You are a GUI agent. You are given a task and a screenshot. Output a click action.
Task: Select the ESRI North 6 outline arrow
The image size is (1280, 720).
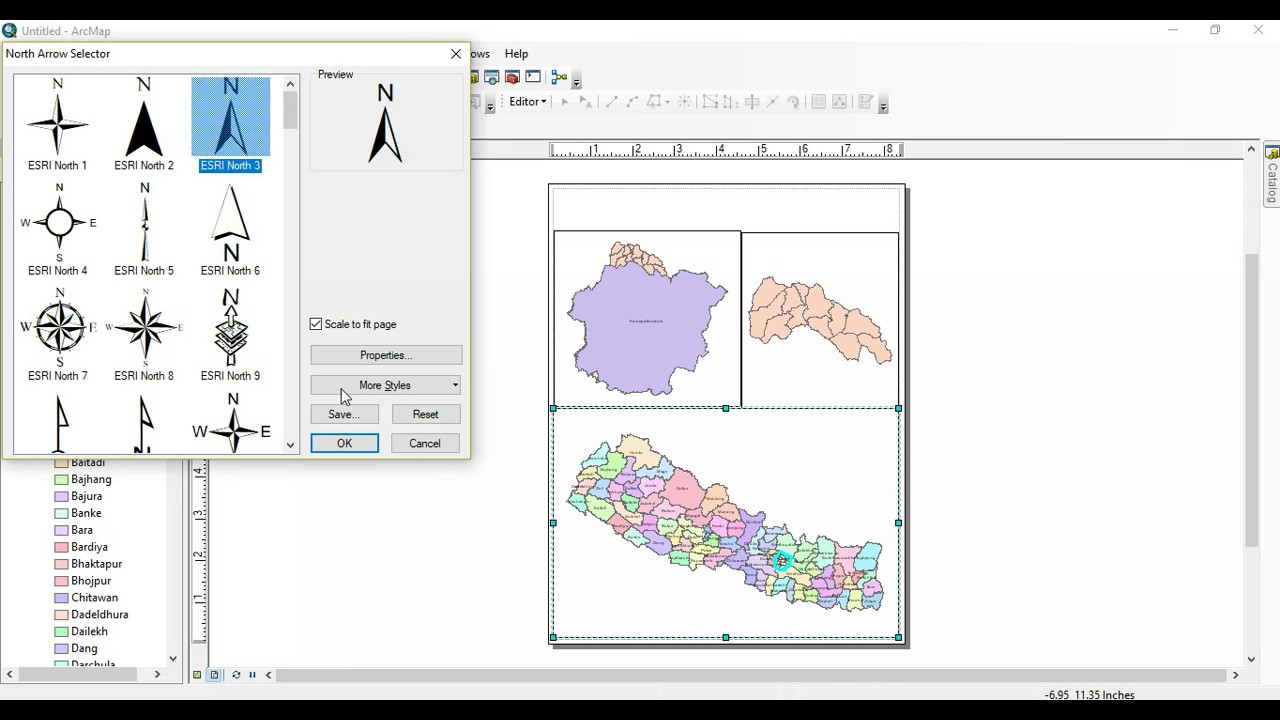230,230
